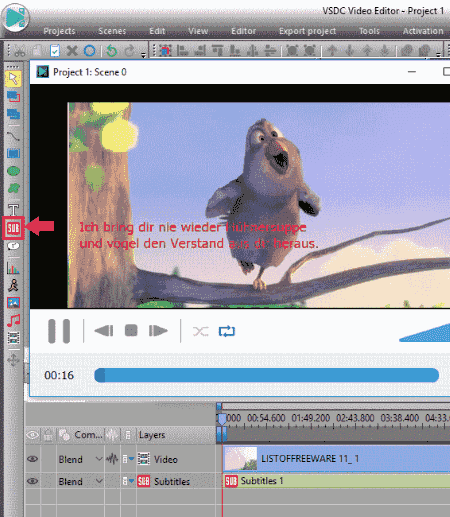This screenshot has height=517, width=450.
Task: Add an audio (music note) object
Action: click(x=13, y=320)
